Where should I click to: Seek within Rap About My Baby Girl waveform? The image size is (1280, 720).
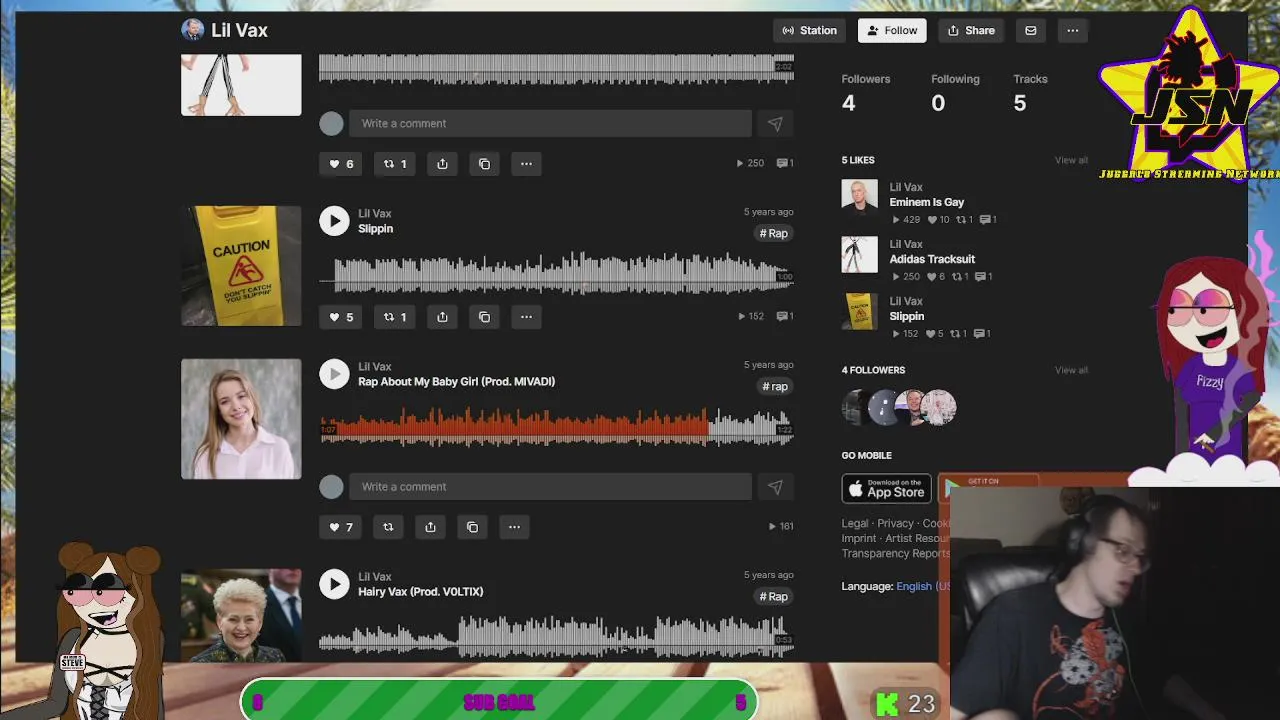click(556, 427)
